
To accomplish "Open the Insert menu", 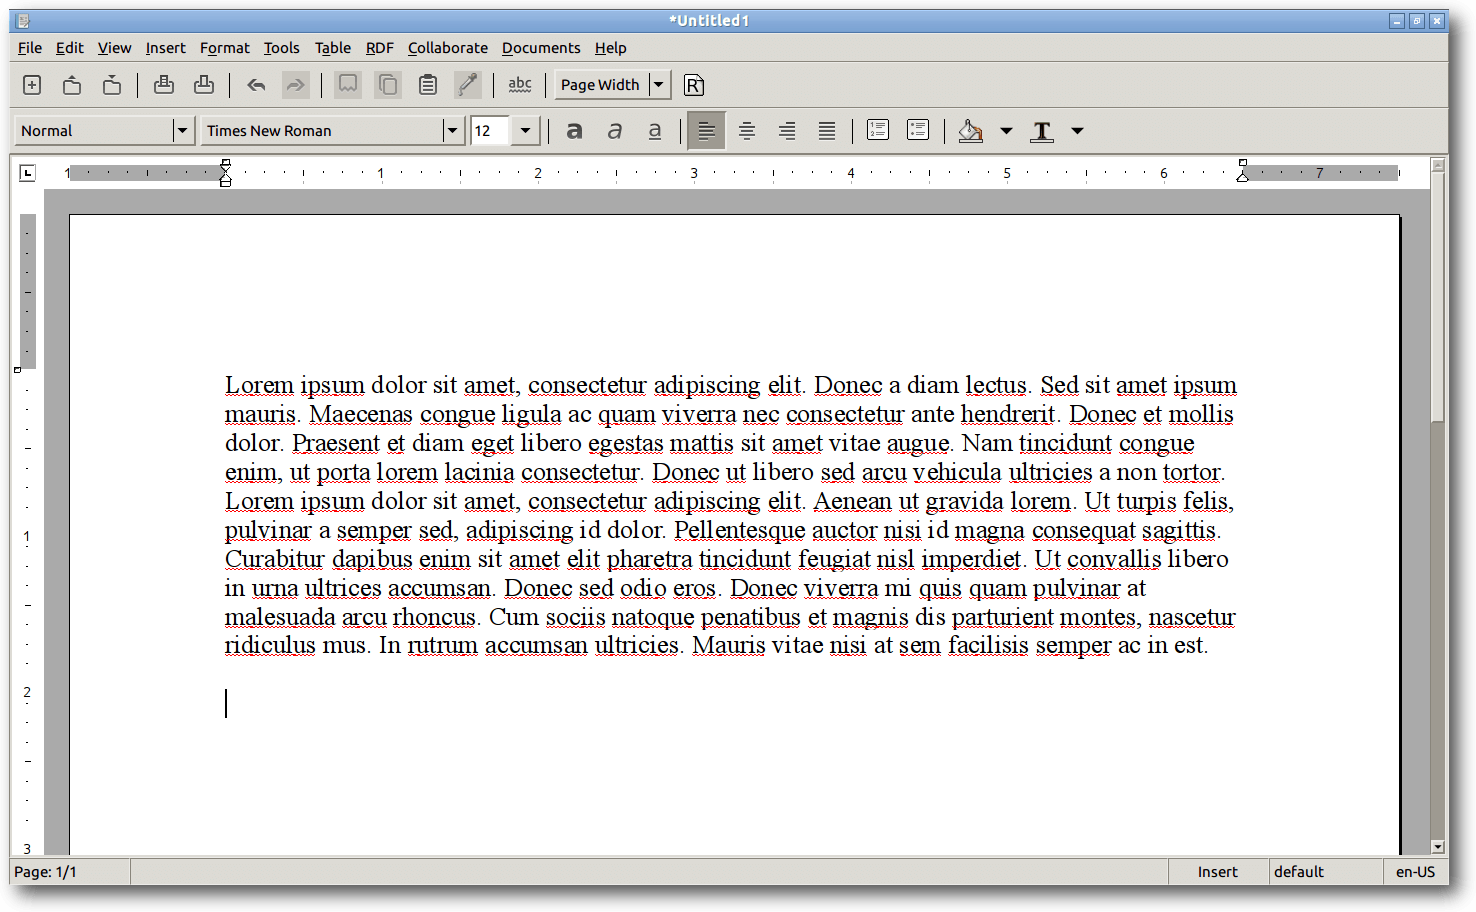I will point(165,48).
